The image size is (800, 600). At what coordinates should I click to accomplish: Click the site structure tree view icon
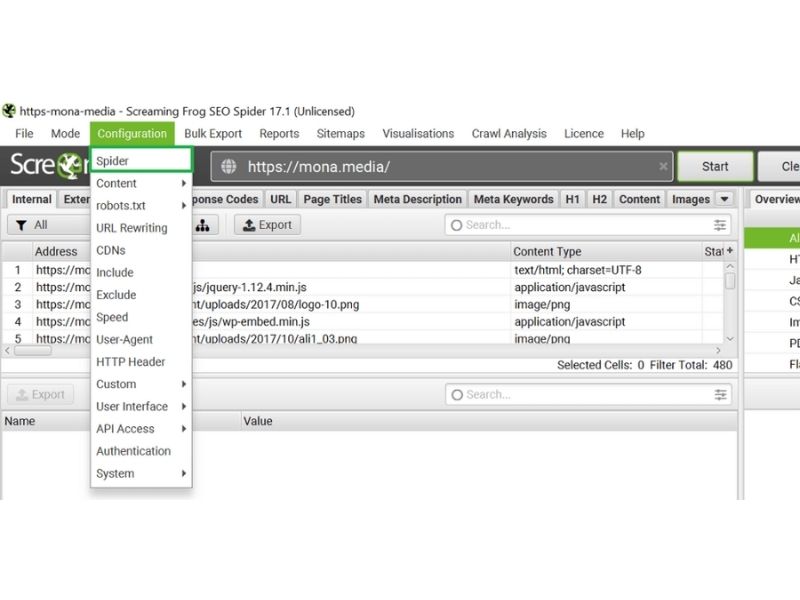tap(203, 225)
